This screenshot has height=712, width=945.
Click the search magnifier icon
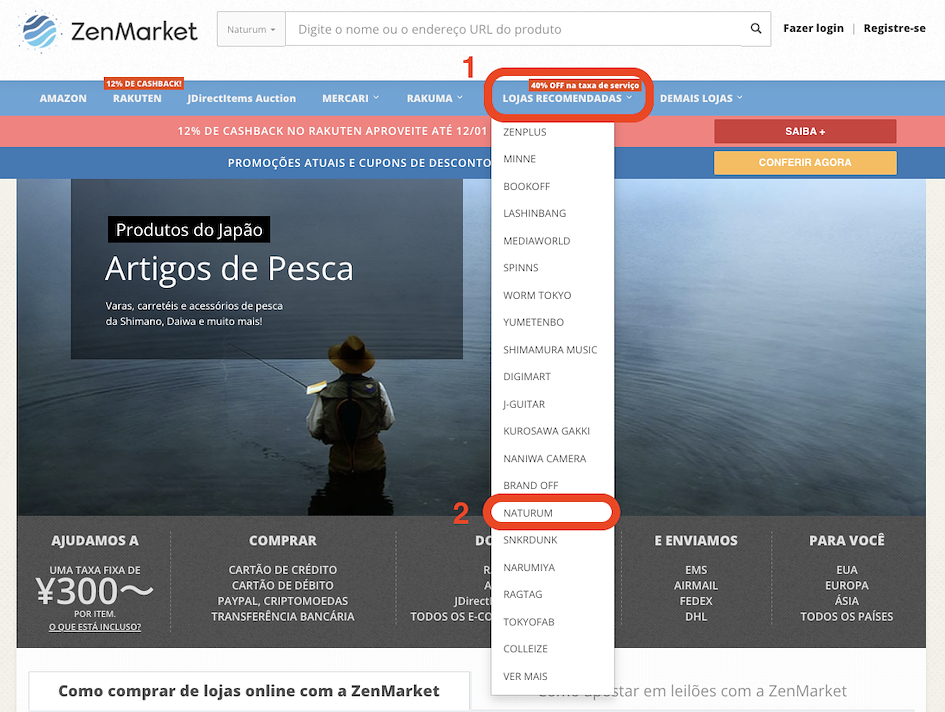[756, 28]
